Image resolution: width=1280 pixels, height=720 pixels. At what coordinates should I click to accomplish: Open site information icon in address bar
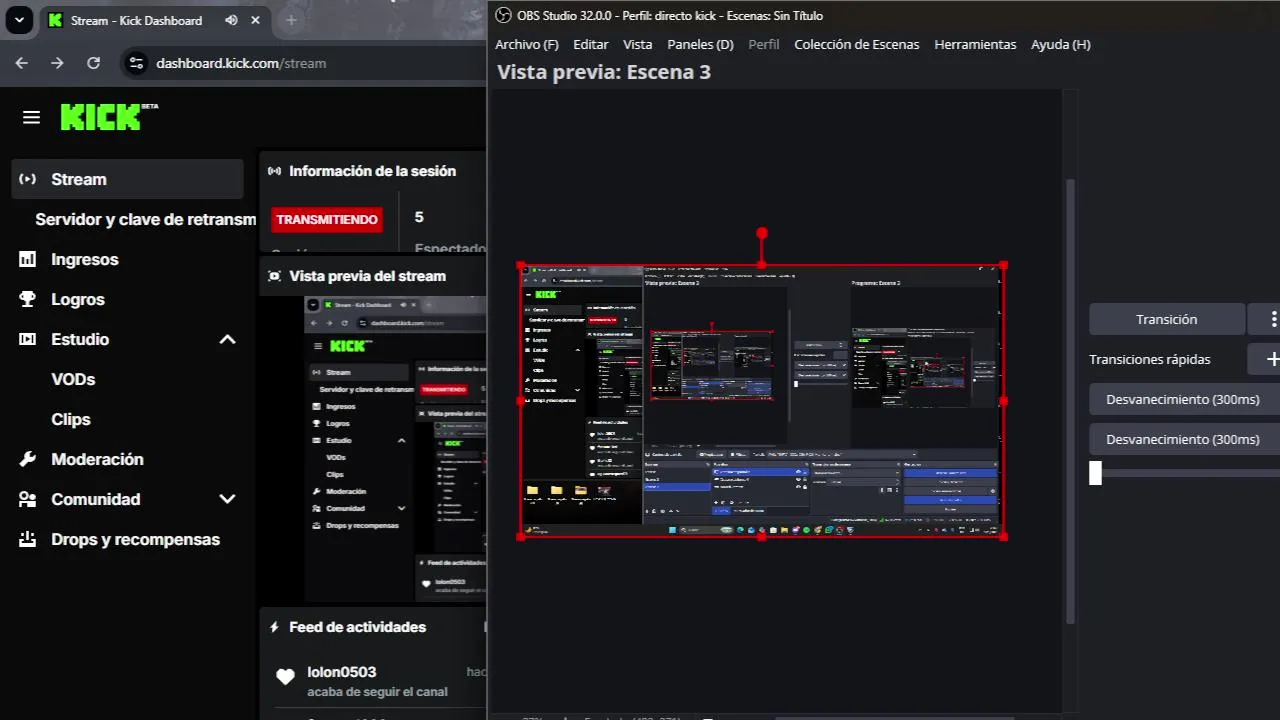(x=136, y=63)
